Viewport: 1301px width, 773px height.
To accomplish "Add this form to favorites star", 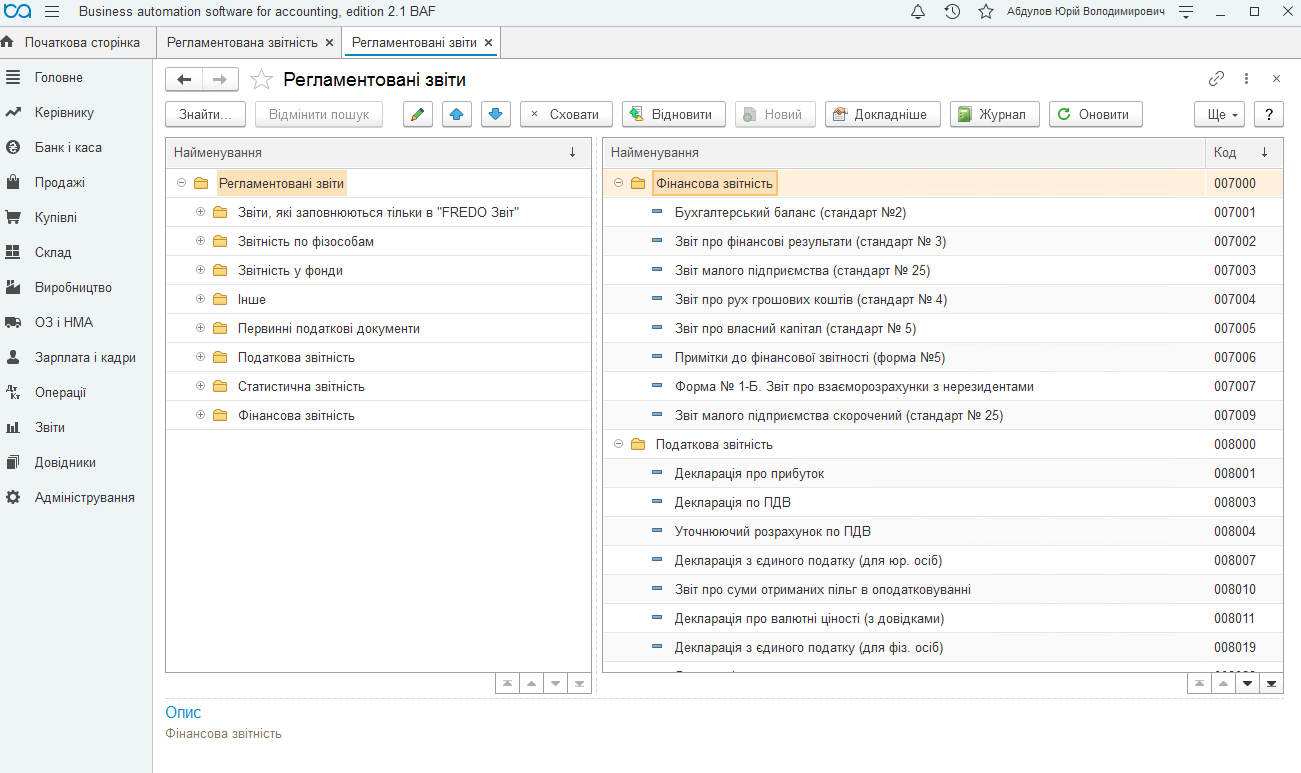I will point(261,80).
